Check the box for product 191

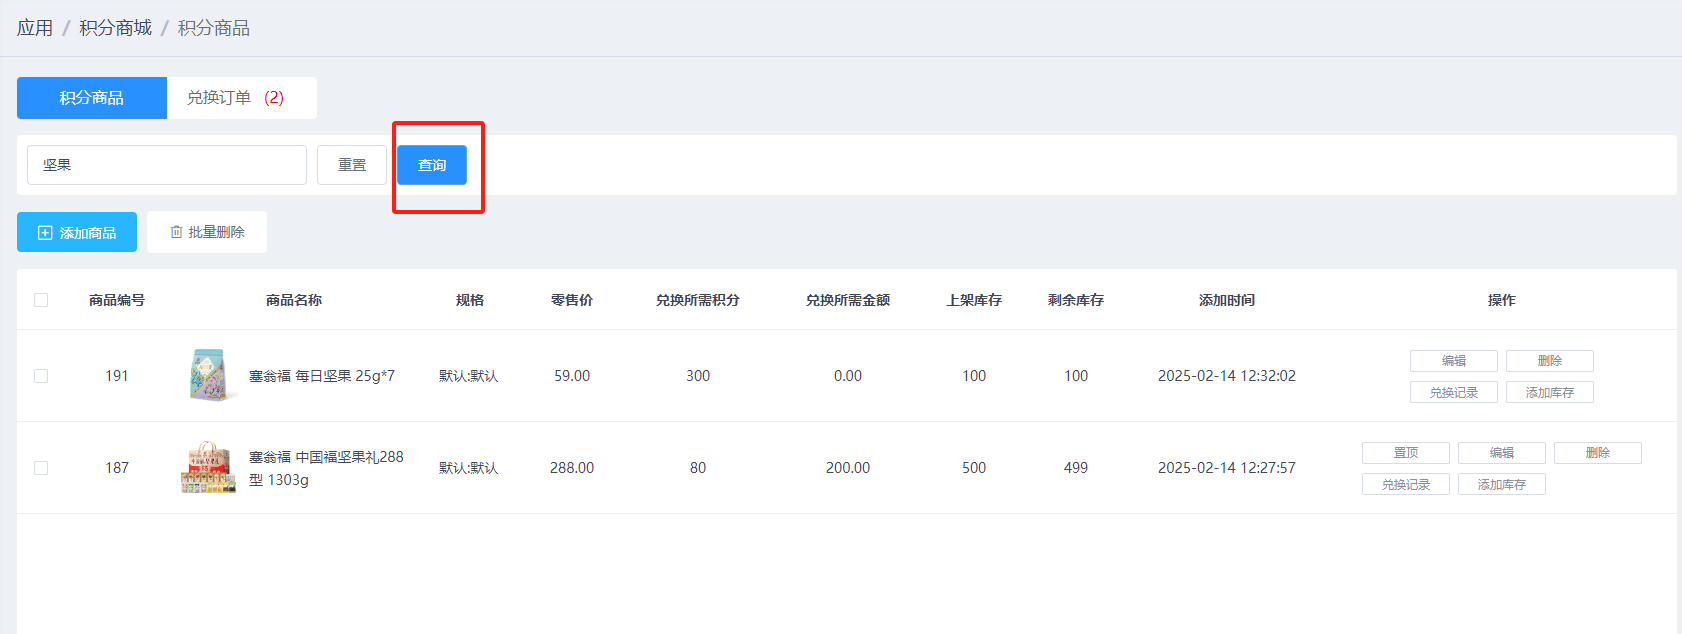[41, 376]
